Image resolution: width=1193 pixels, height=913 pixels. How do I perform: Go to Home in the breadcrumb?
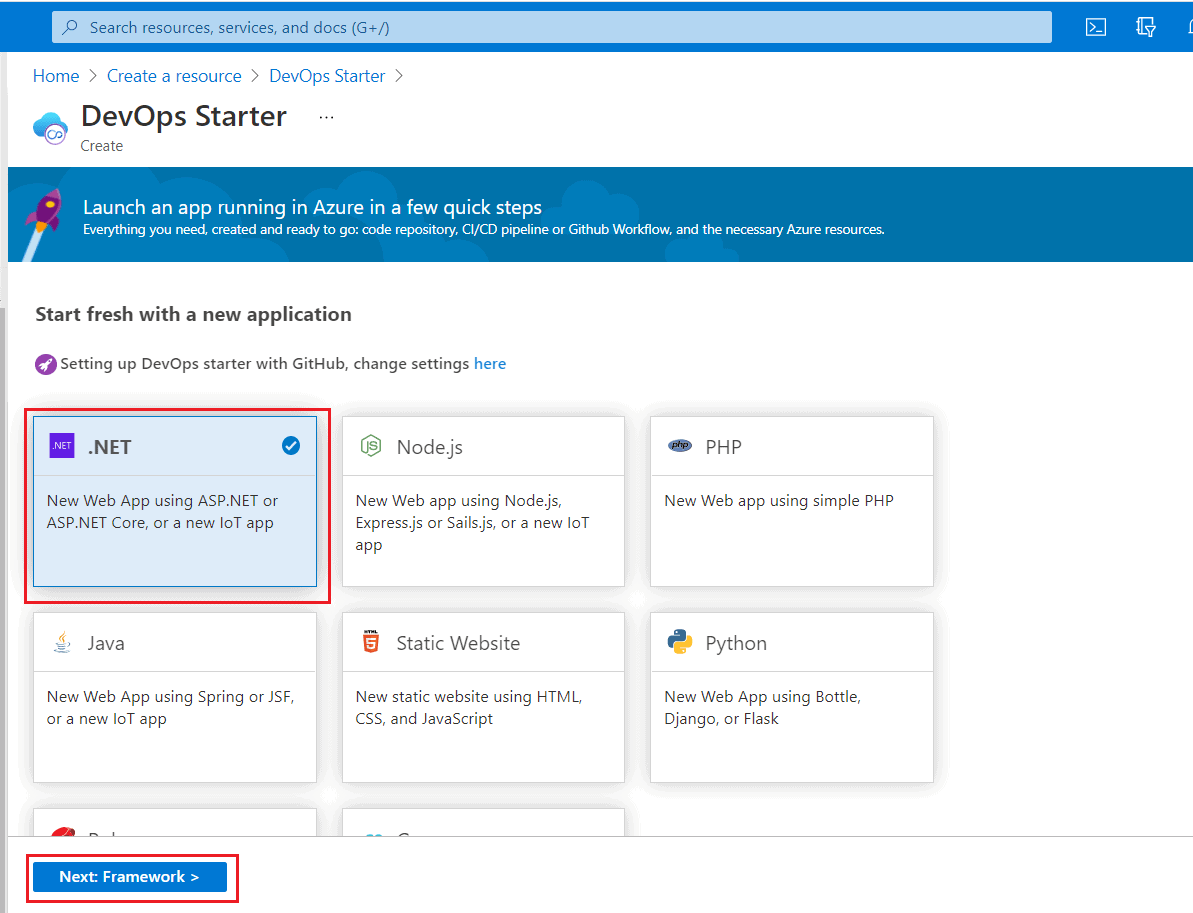(56, 76)
